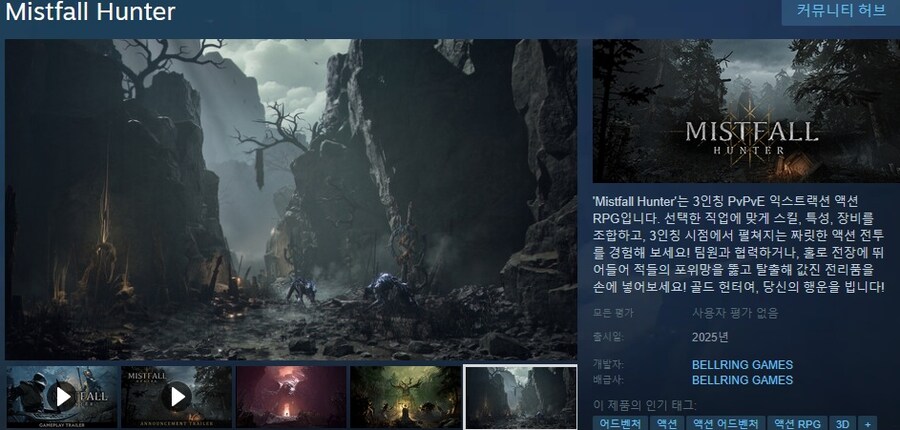Click the 사용자 평가 없음 review text
The image size is (900, 430).
(735, 313)
